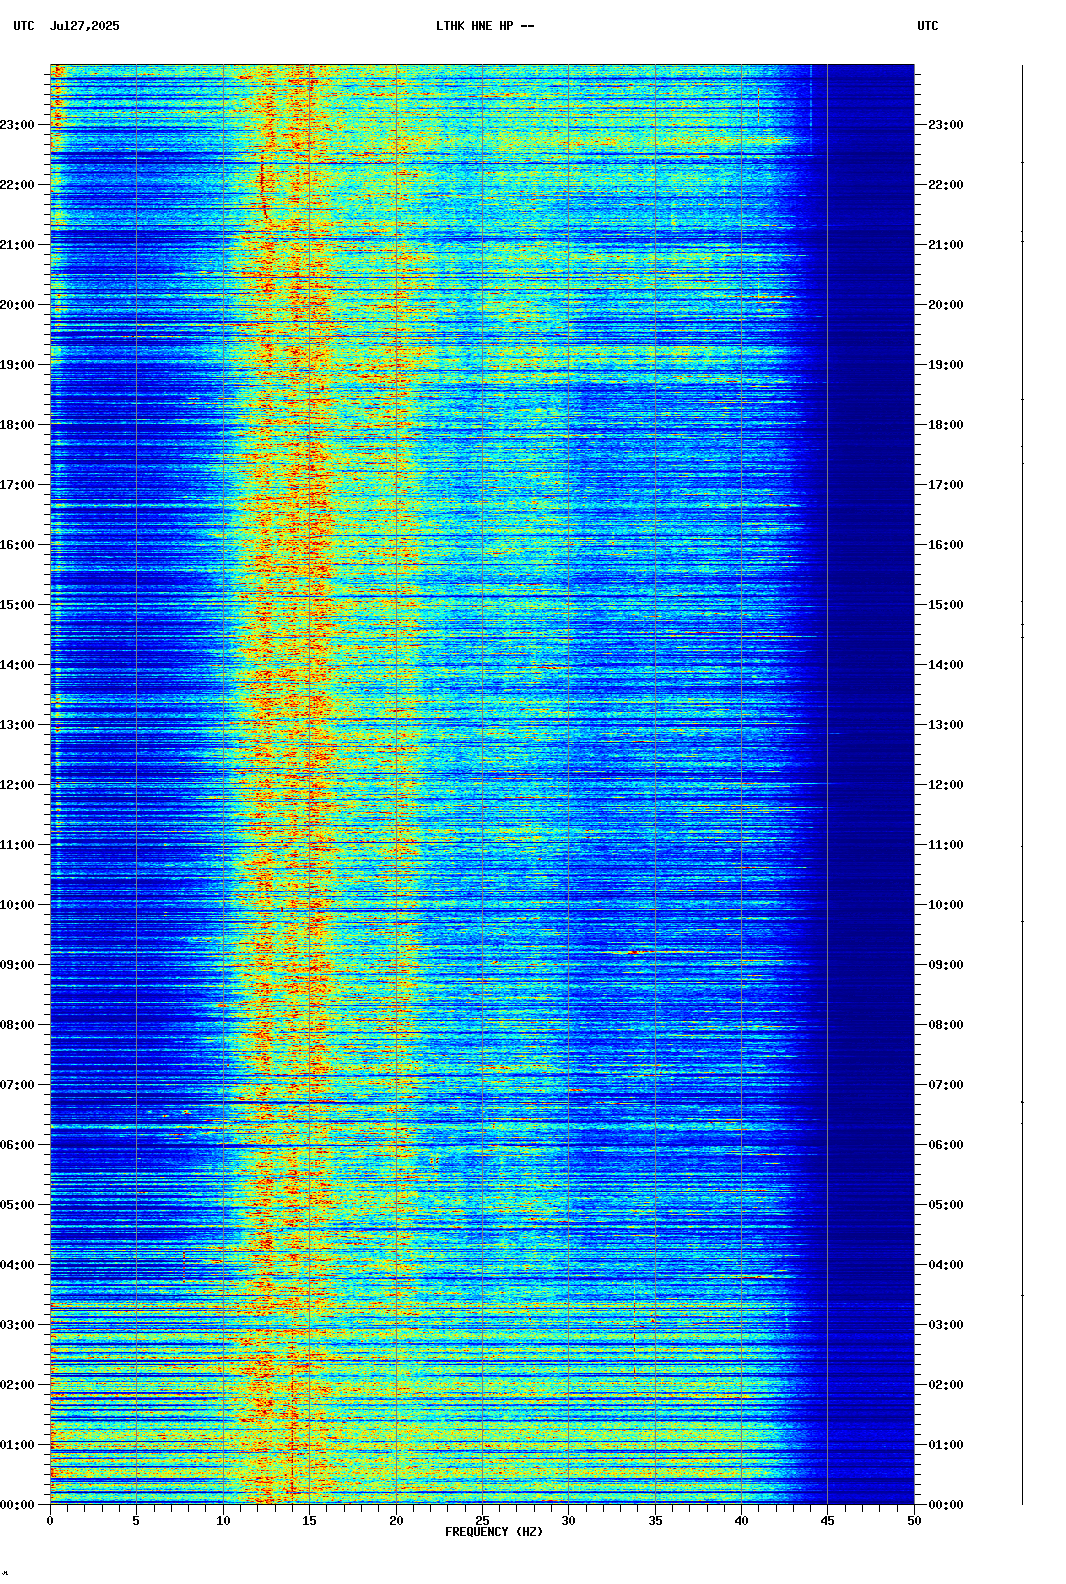
Task: Click 11:00 on the right time axis
Action: pyautogui.click(x=946, y=845)
